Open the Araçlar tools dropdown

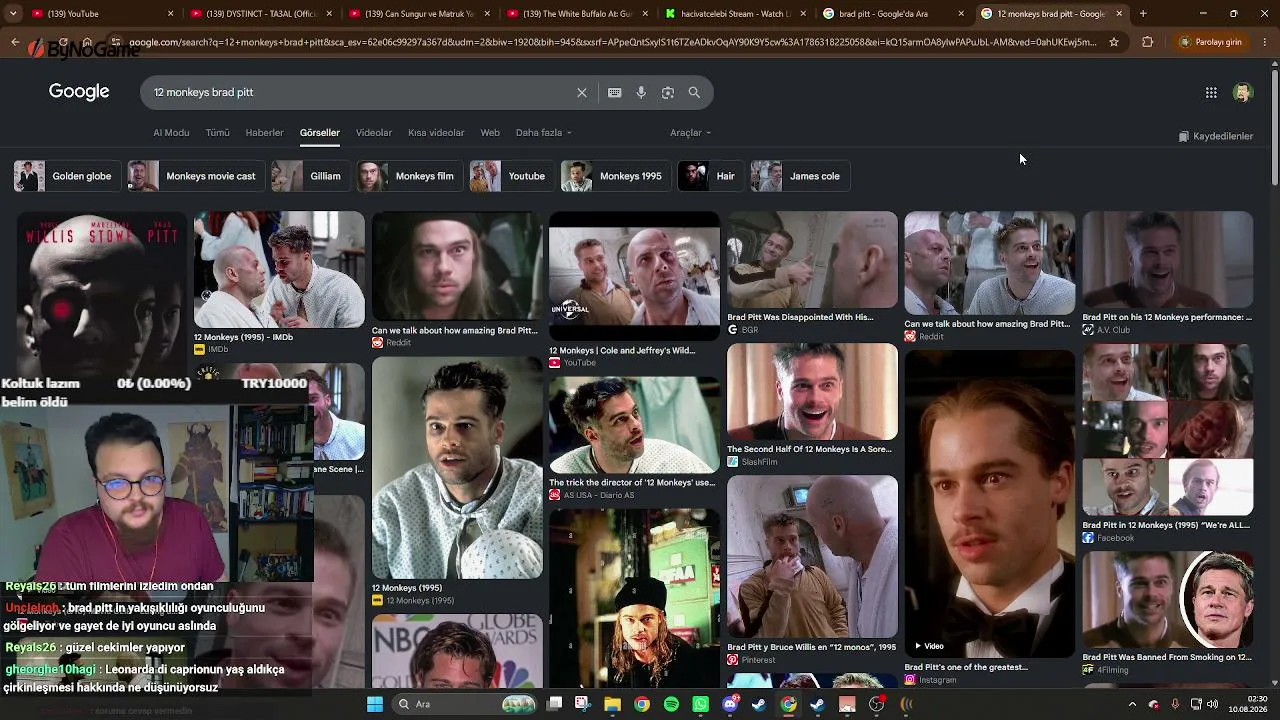(x=690, y=132)
